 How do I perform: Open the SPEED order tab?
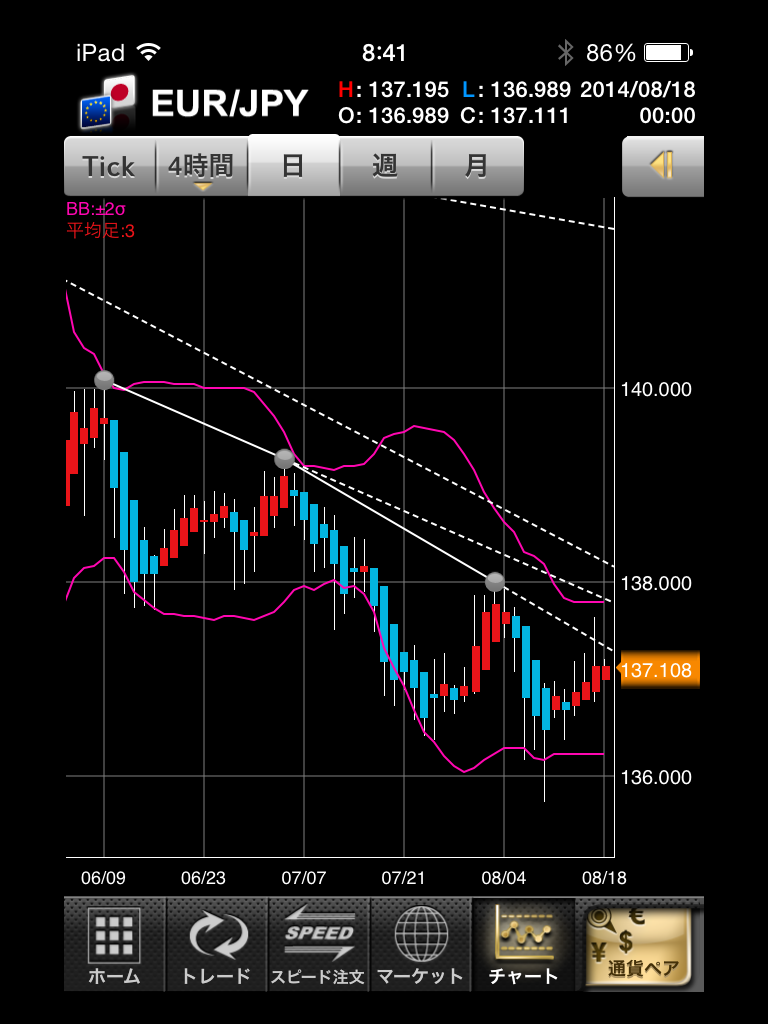[x=319, y=944]
